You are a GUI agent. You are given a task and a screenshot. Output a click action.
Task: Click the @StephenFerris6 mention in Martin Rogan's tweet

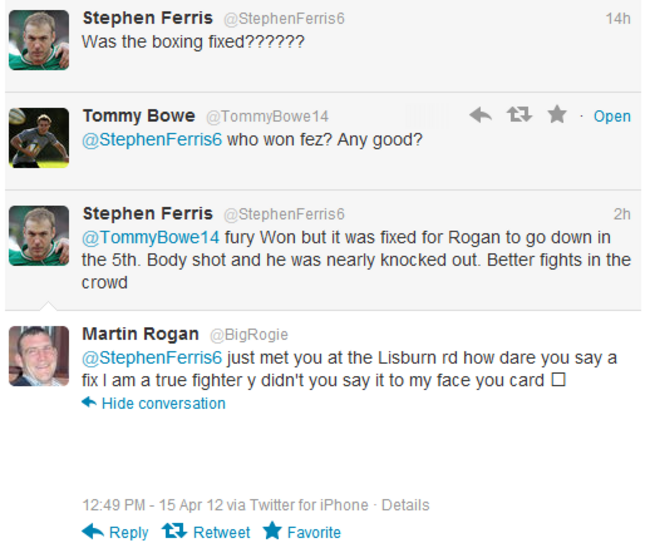[151, 358]
